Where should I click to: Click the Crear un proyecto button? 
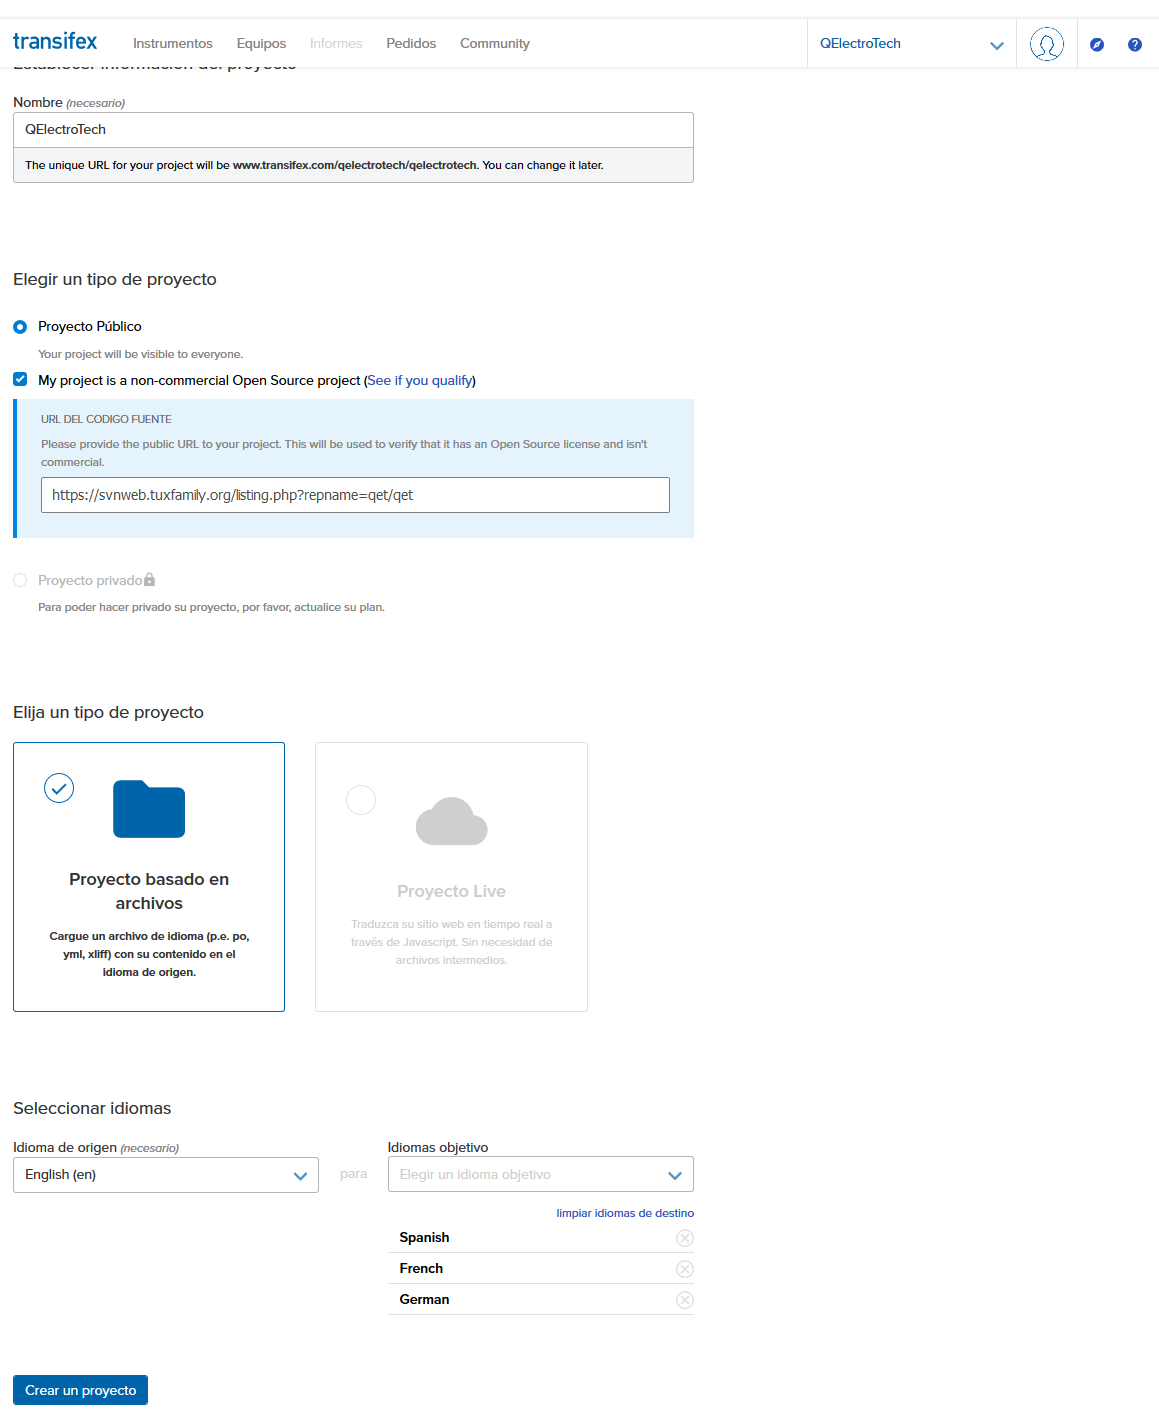tap(80, 1390)
